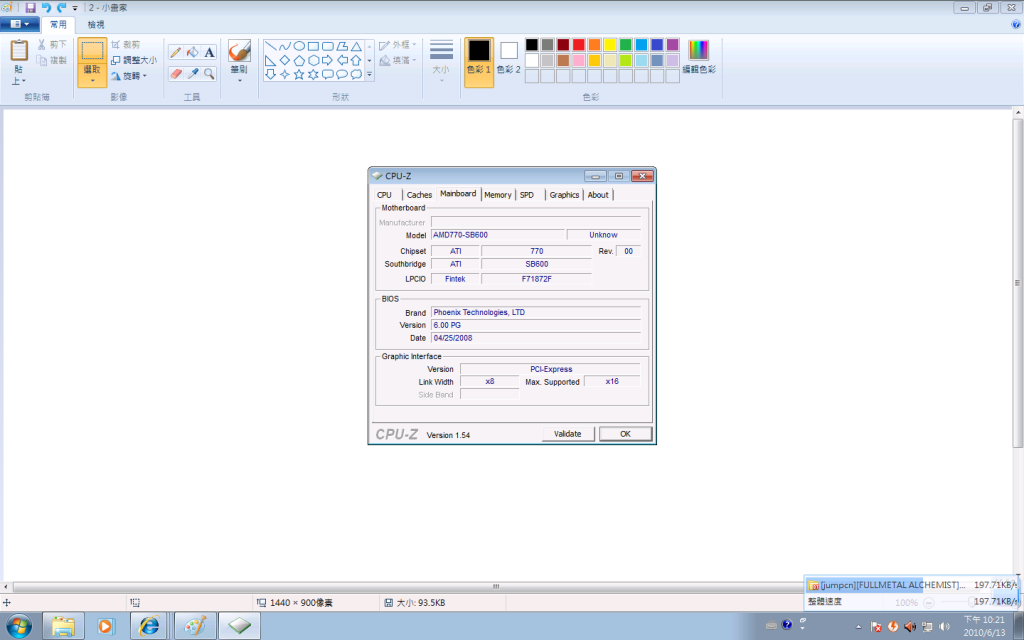The height and width of the screenshot is (640, 1024).
Task: Expand the 筆刷 brushes dropdown
Action: click(x=239, y=80)
